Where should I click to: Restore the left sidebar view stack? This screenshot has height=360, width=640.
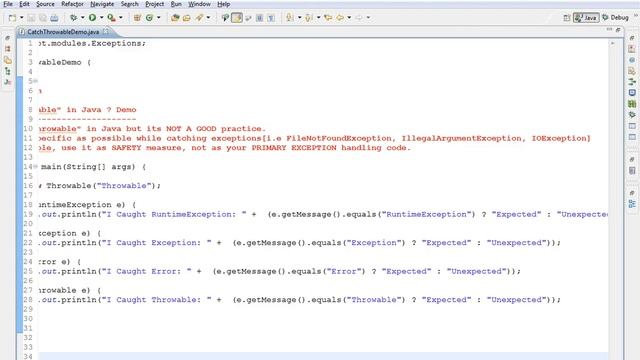pos(7,38)
